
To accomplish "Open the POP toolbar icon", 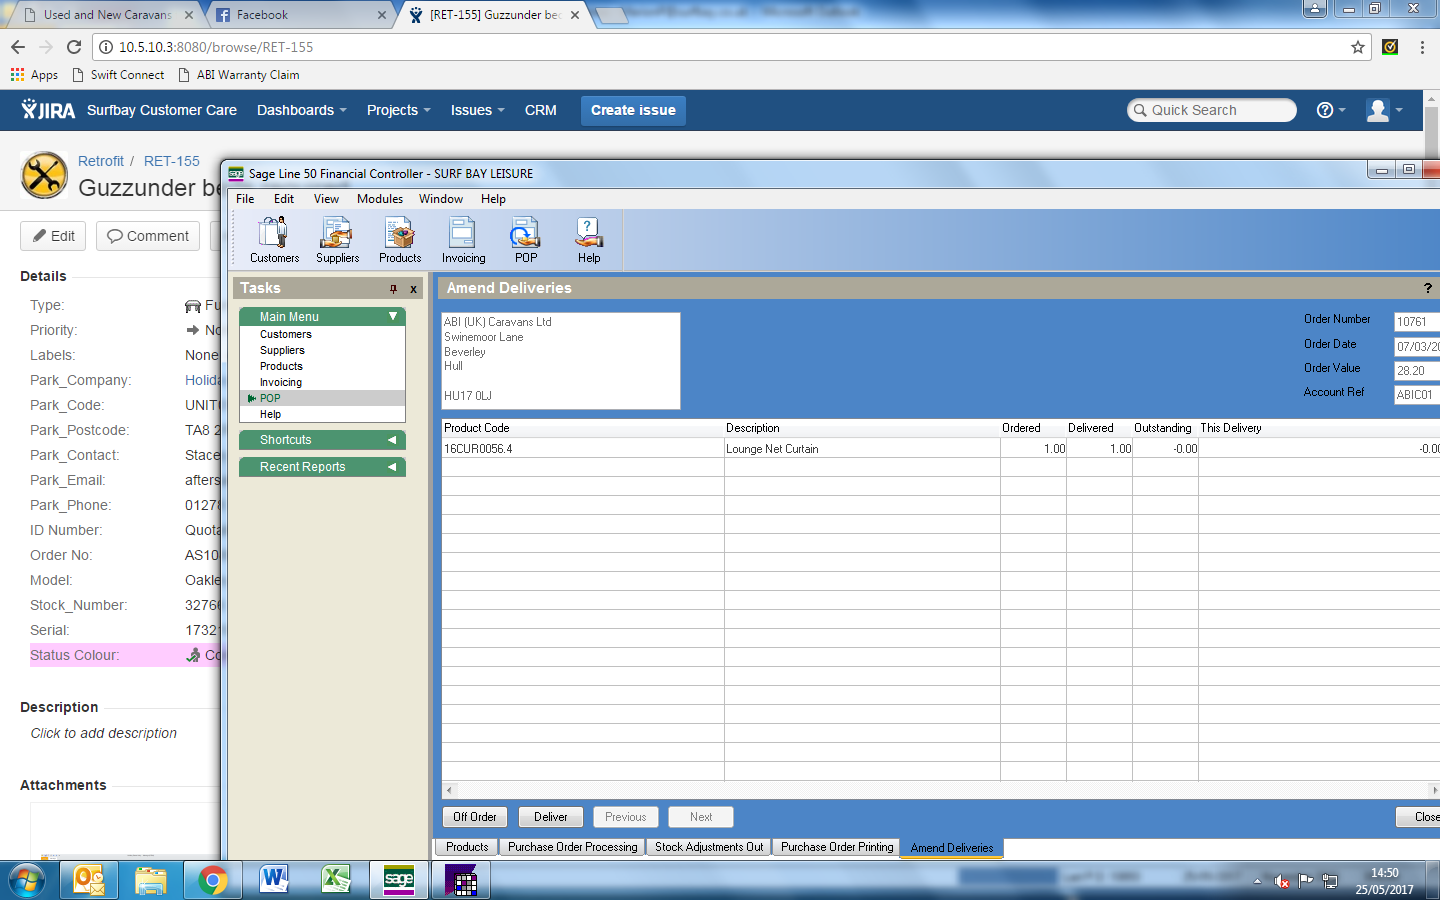I will click(526, 240).
